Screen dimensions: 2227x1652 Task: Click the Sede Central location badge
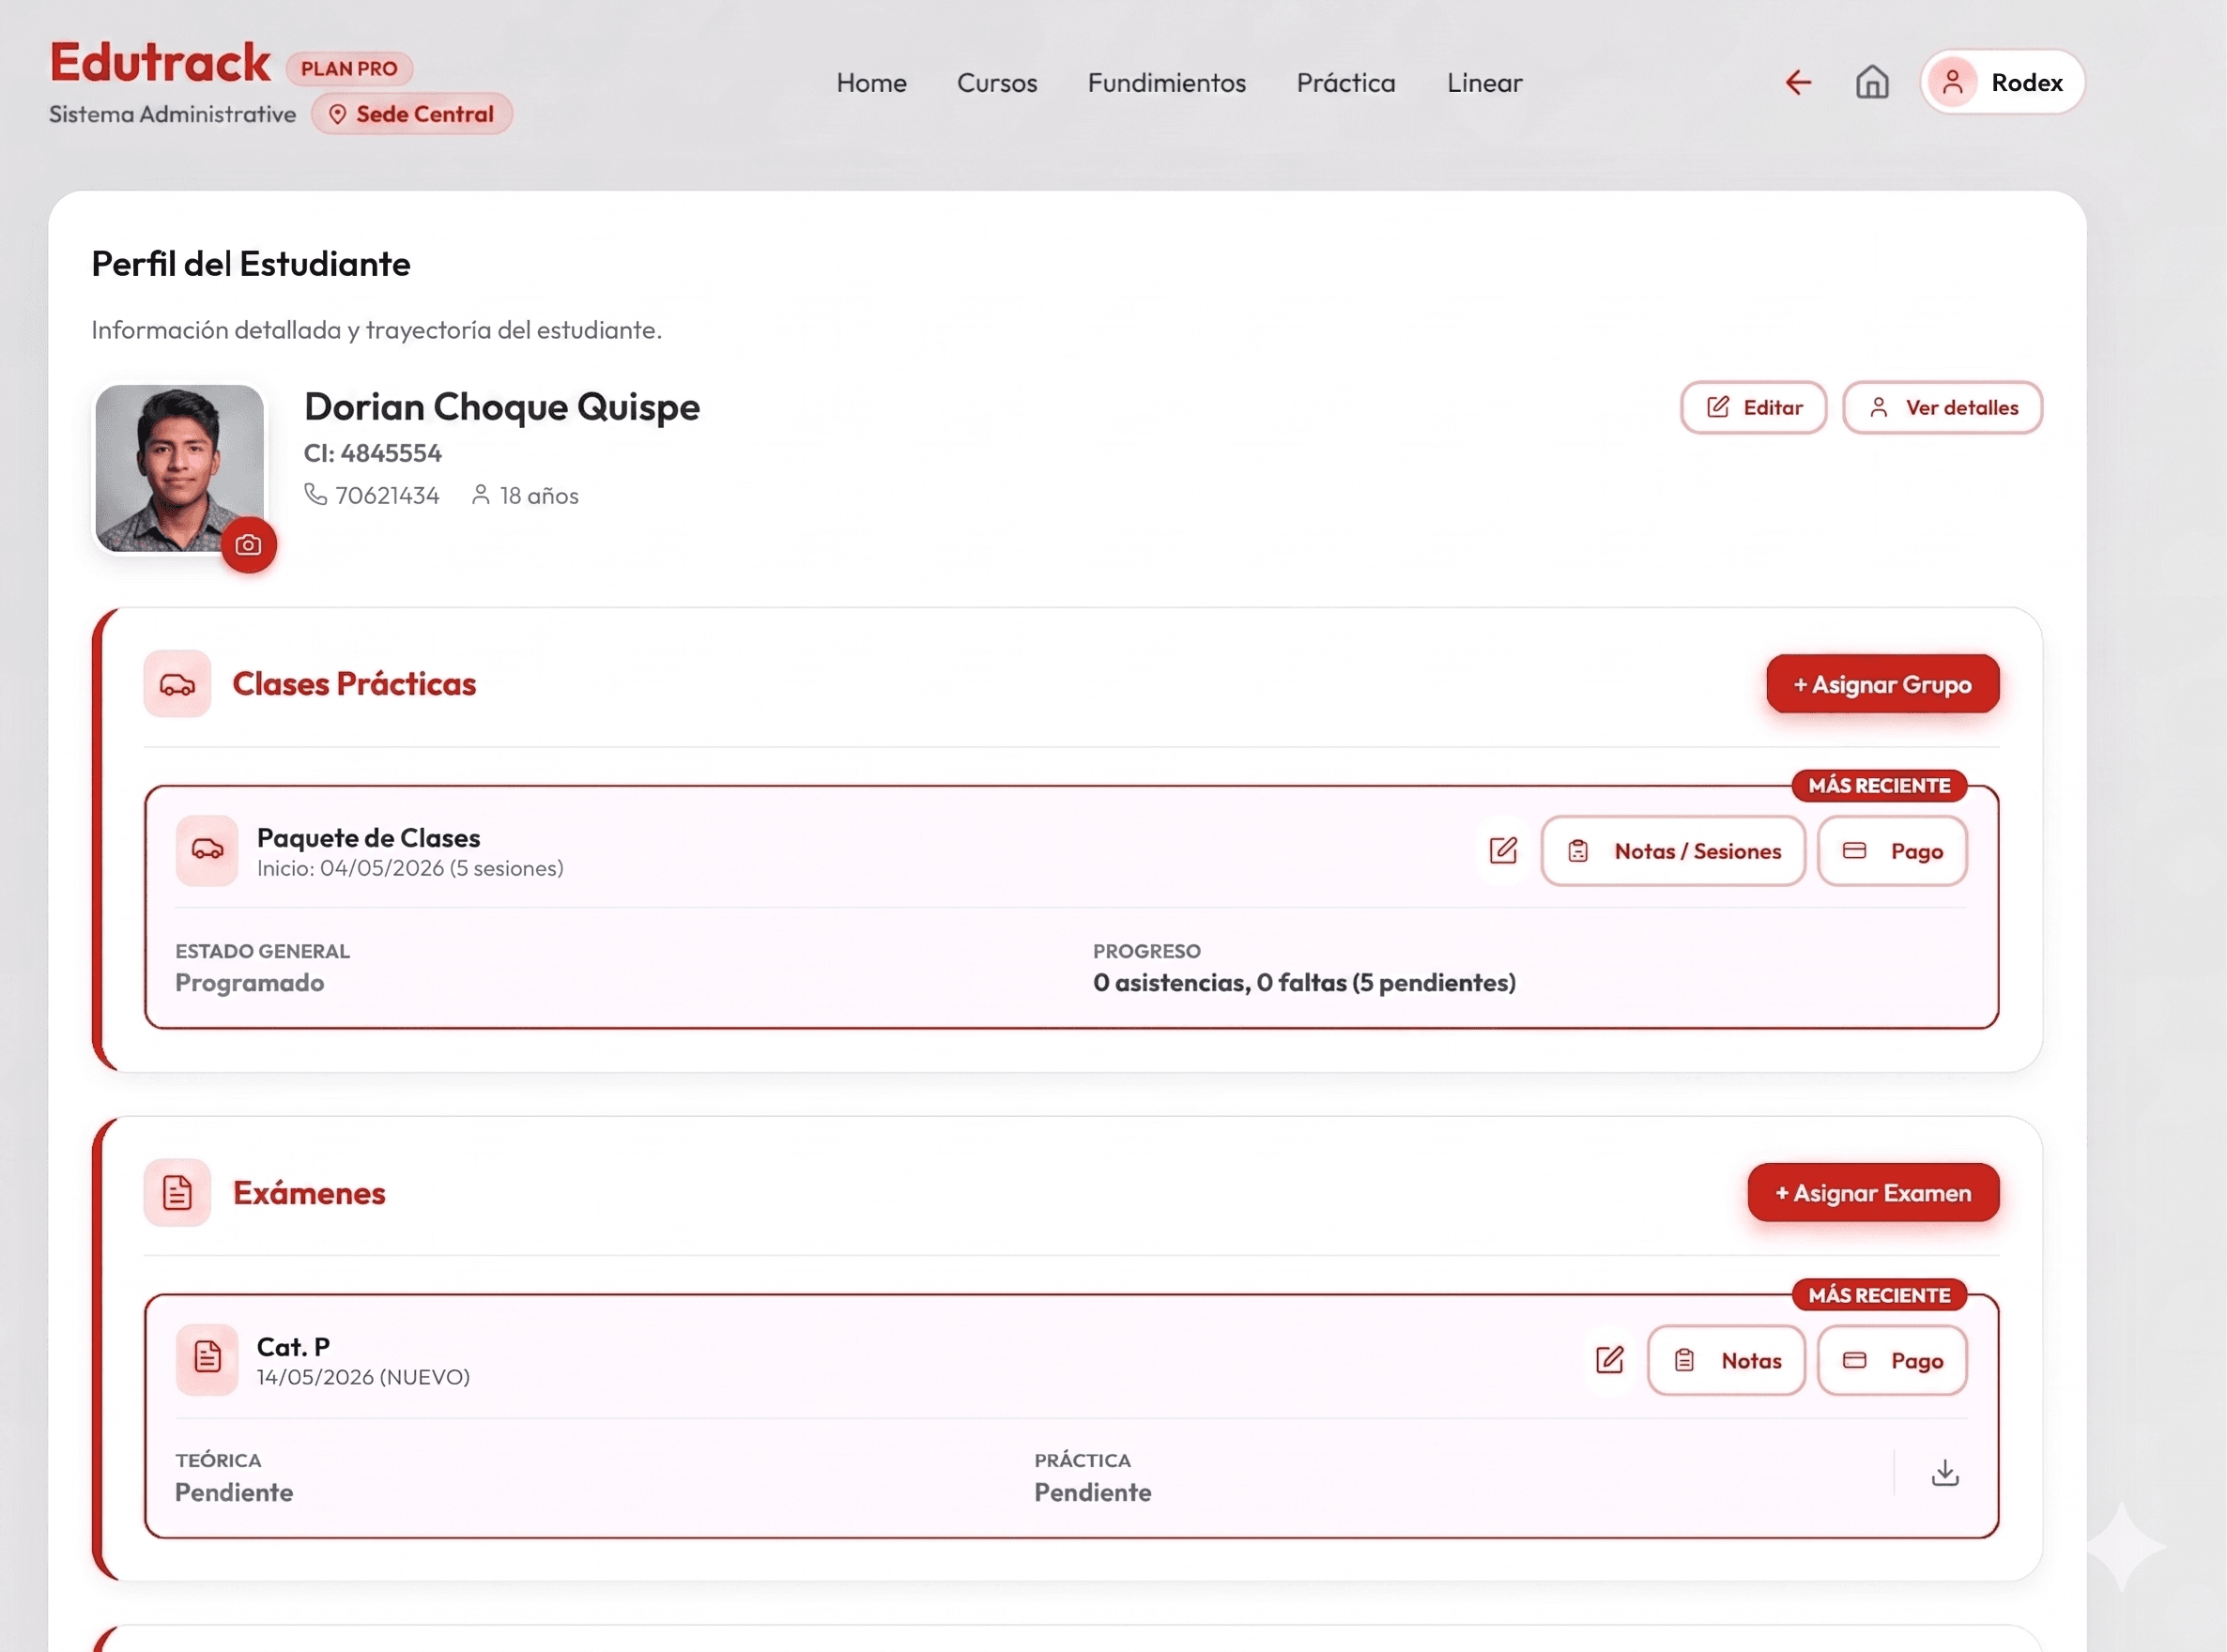pos(412,115)
